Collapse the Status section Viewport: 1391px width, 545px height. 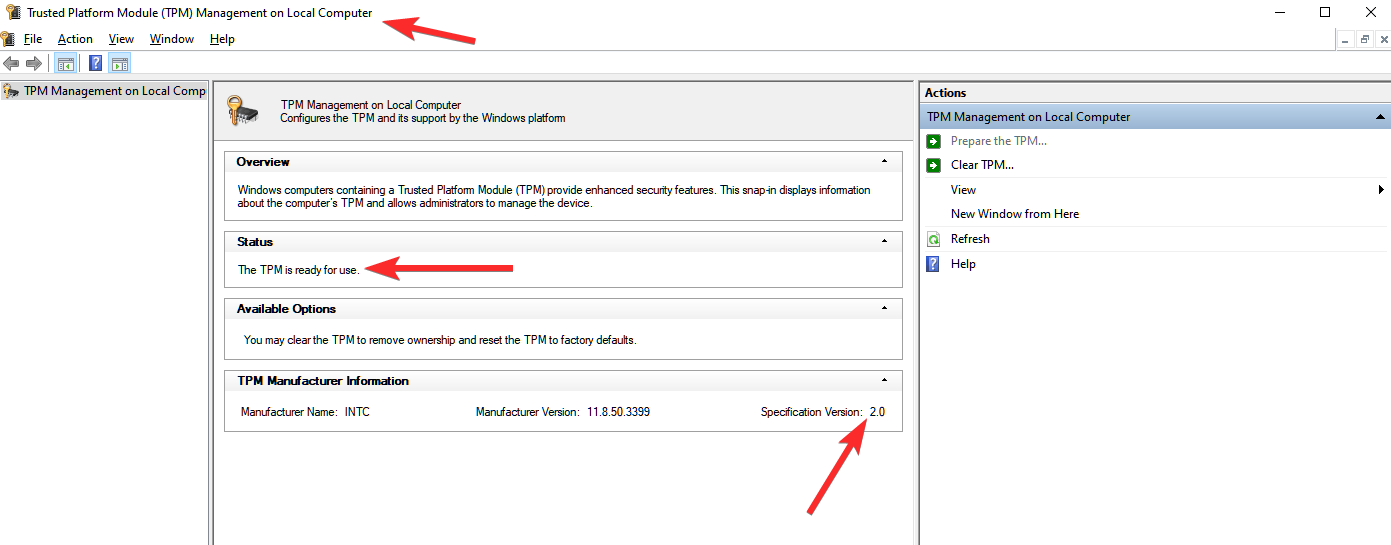[x=884, y=241]
